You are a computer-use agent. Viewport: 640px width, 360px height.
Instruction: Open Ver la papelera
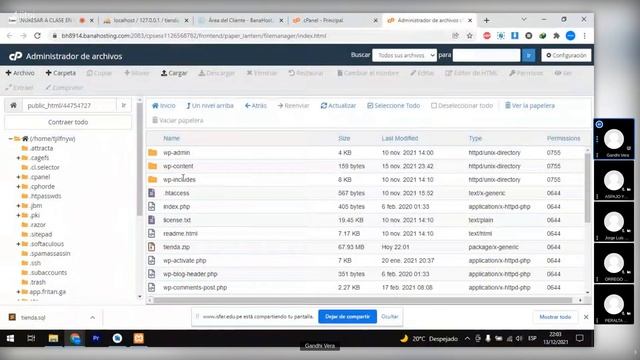[530, 106]
